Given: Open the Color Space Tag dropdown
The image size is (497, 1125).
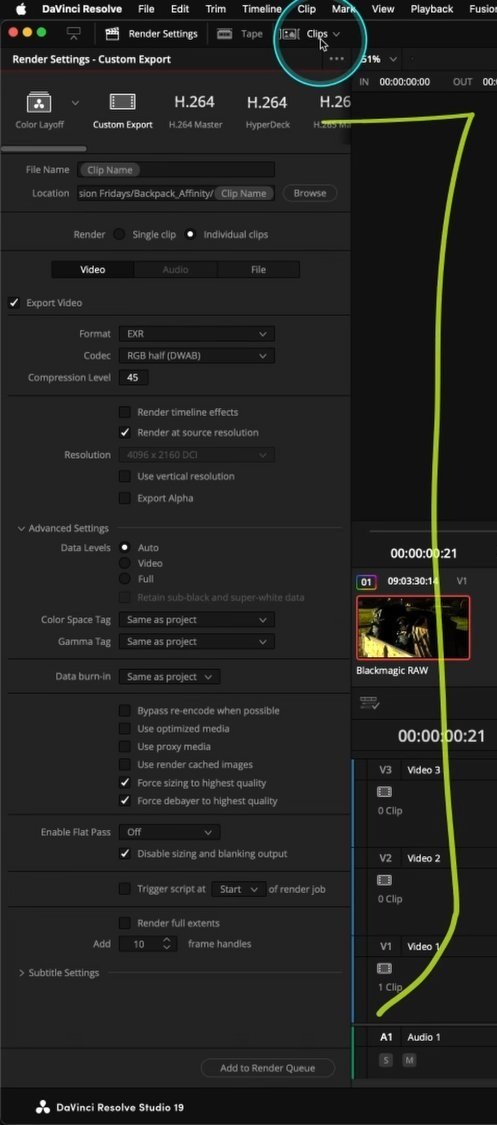Looking at the screenshot, I should 197,620.
